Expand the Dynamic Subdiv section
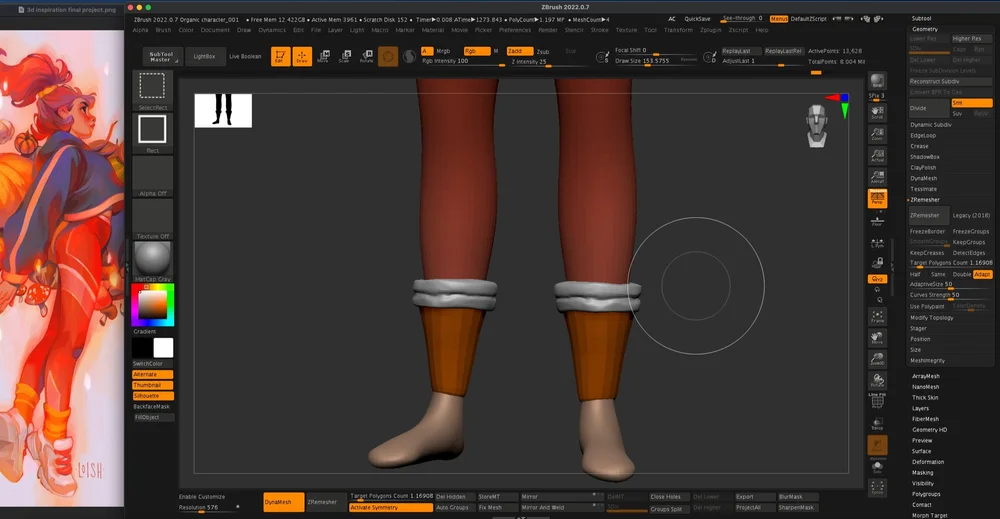The image size is (1000, 519). tap(930, 125)
